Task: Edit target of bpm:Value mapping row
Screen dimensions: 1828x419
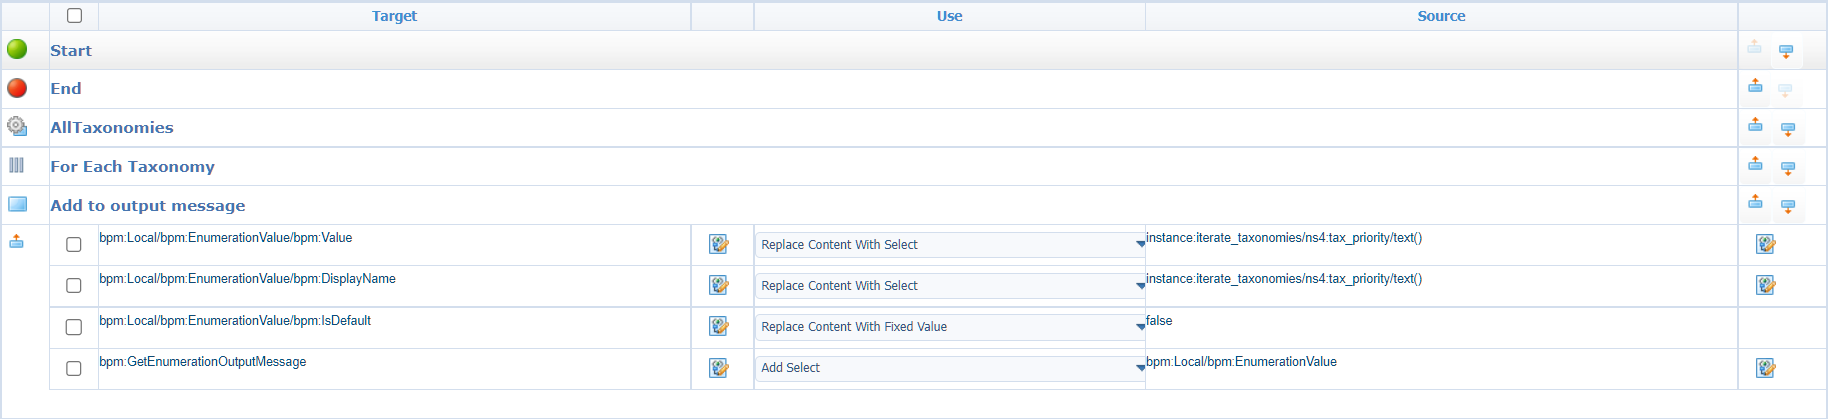Action: coord(718,244)
